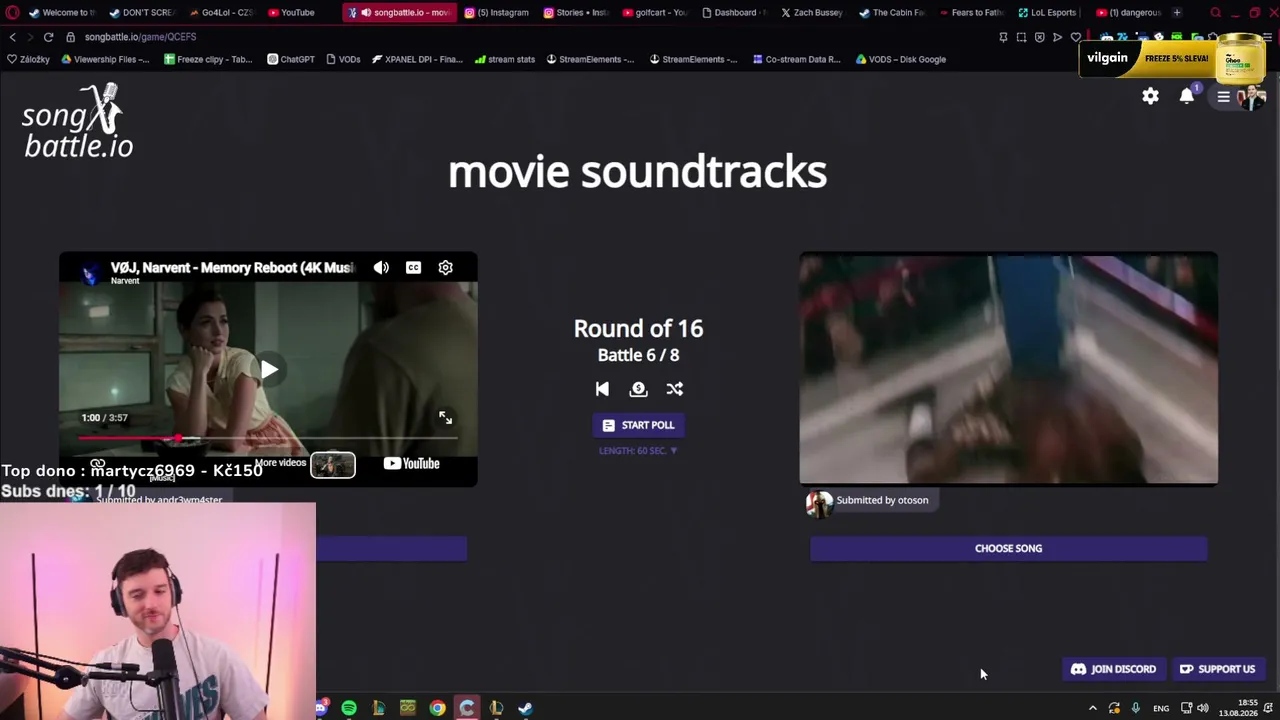
Task: Open the Co-stream Data bookmark
Action: [x=795, y=59]
